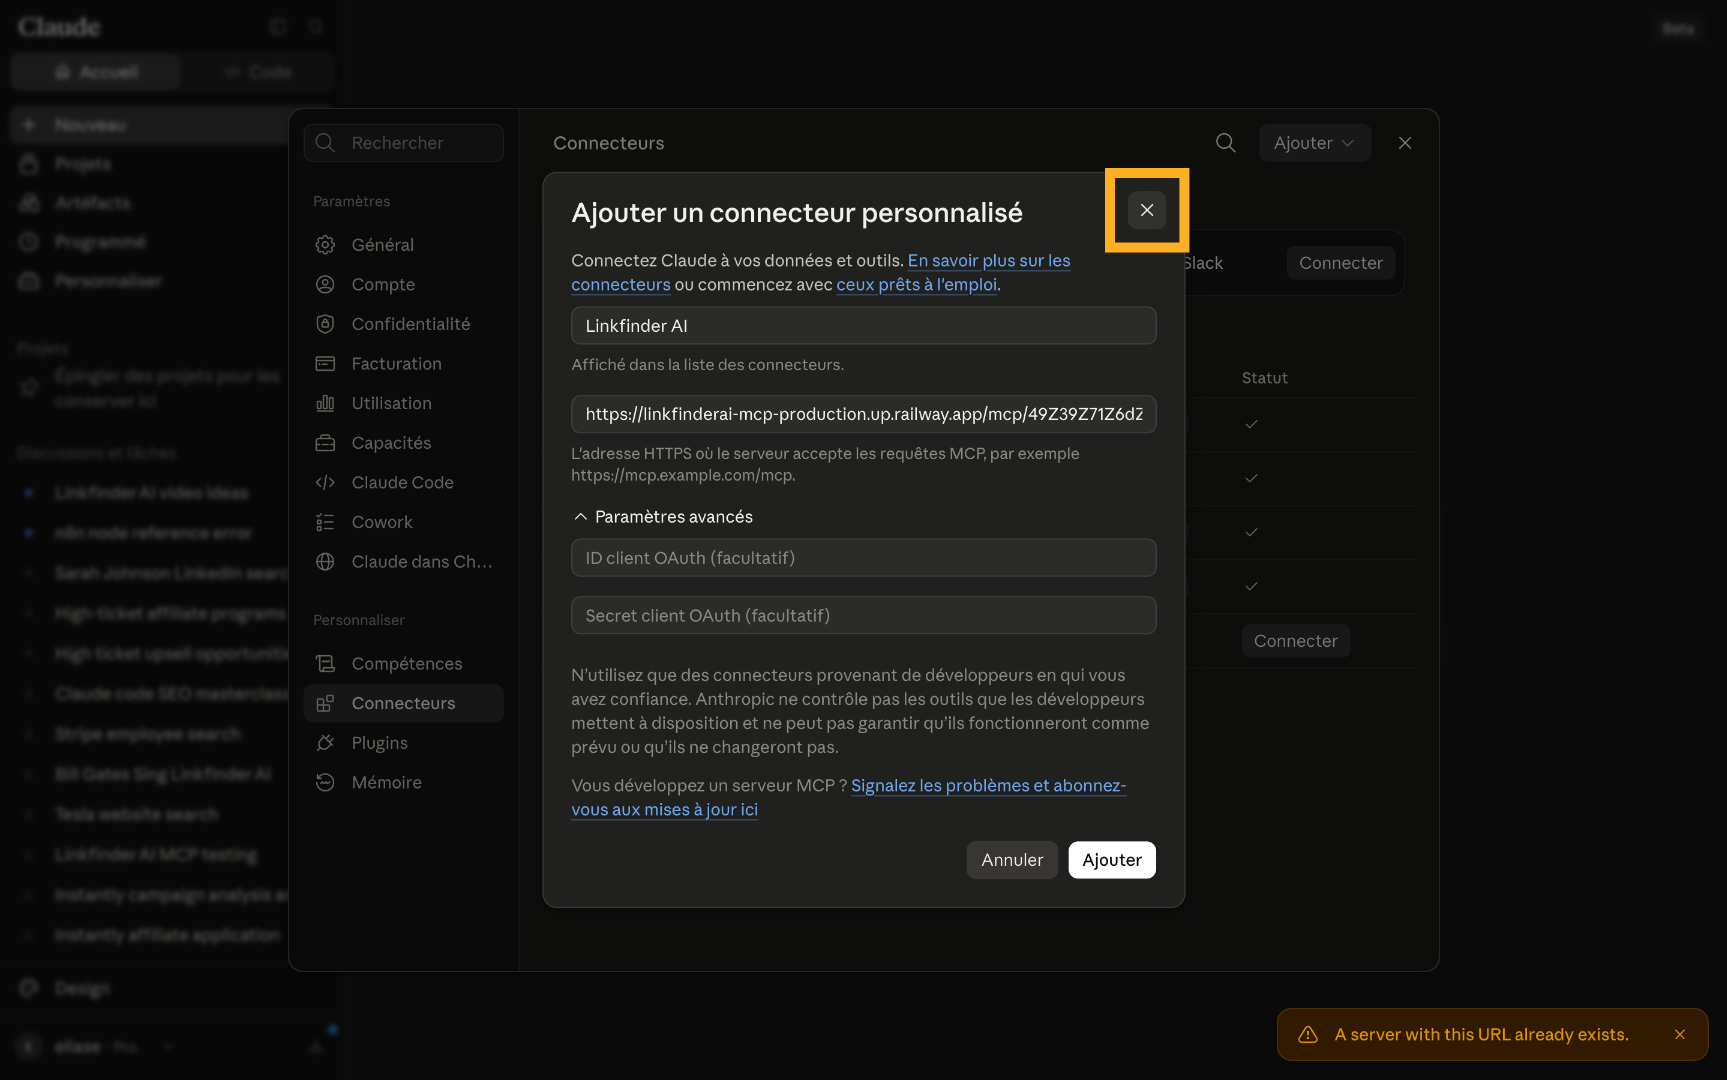Open Utilisation settings

[x=404, y=403]
